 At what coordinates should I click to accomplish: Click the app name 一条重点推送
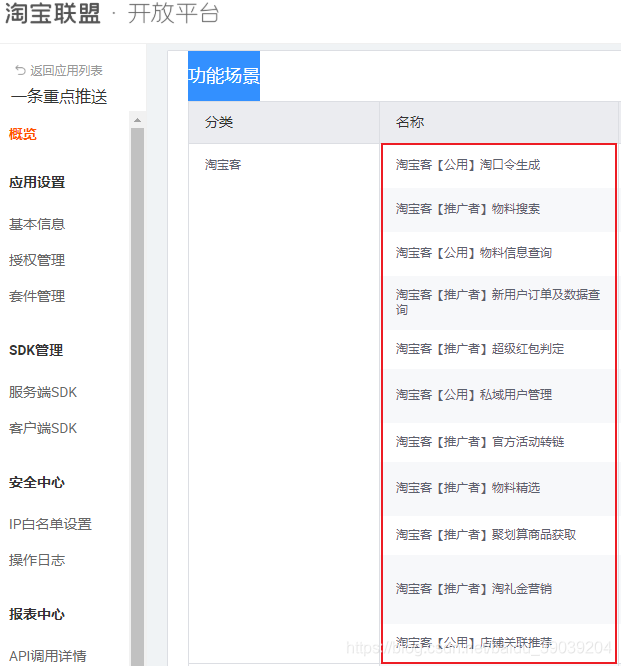point(59,97)
